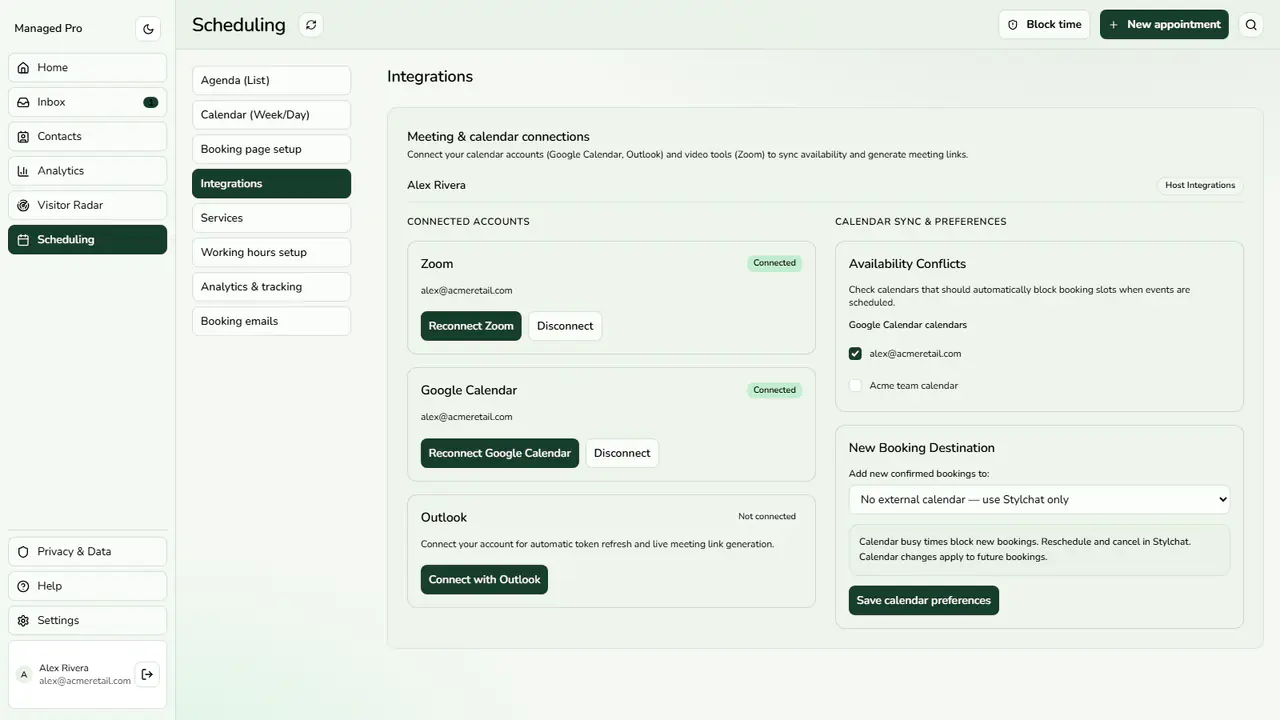This screenshot has height=720, width=1280.
Task: Click the Block time button
Action: (x=1044, y=25)
